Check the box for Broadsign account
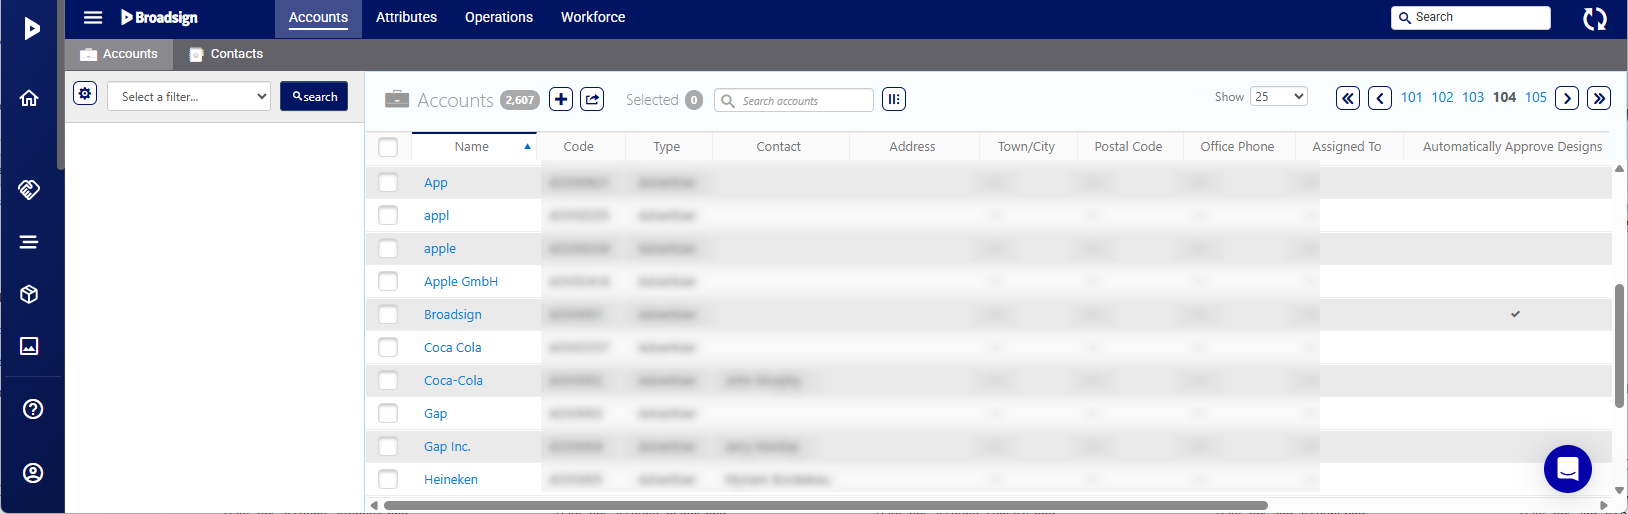 coord(388,315)
